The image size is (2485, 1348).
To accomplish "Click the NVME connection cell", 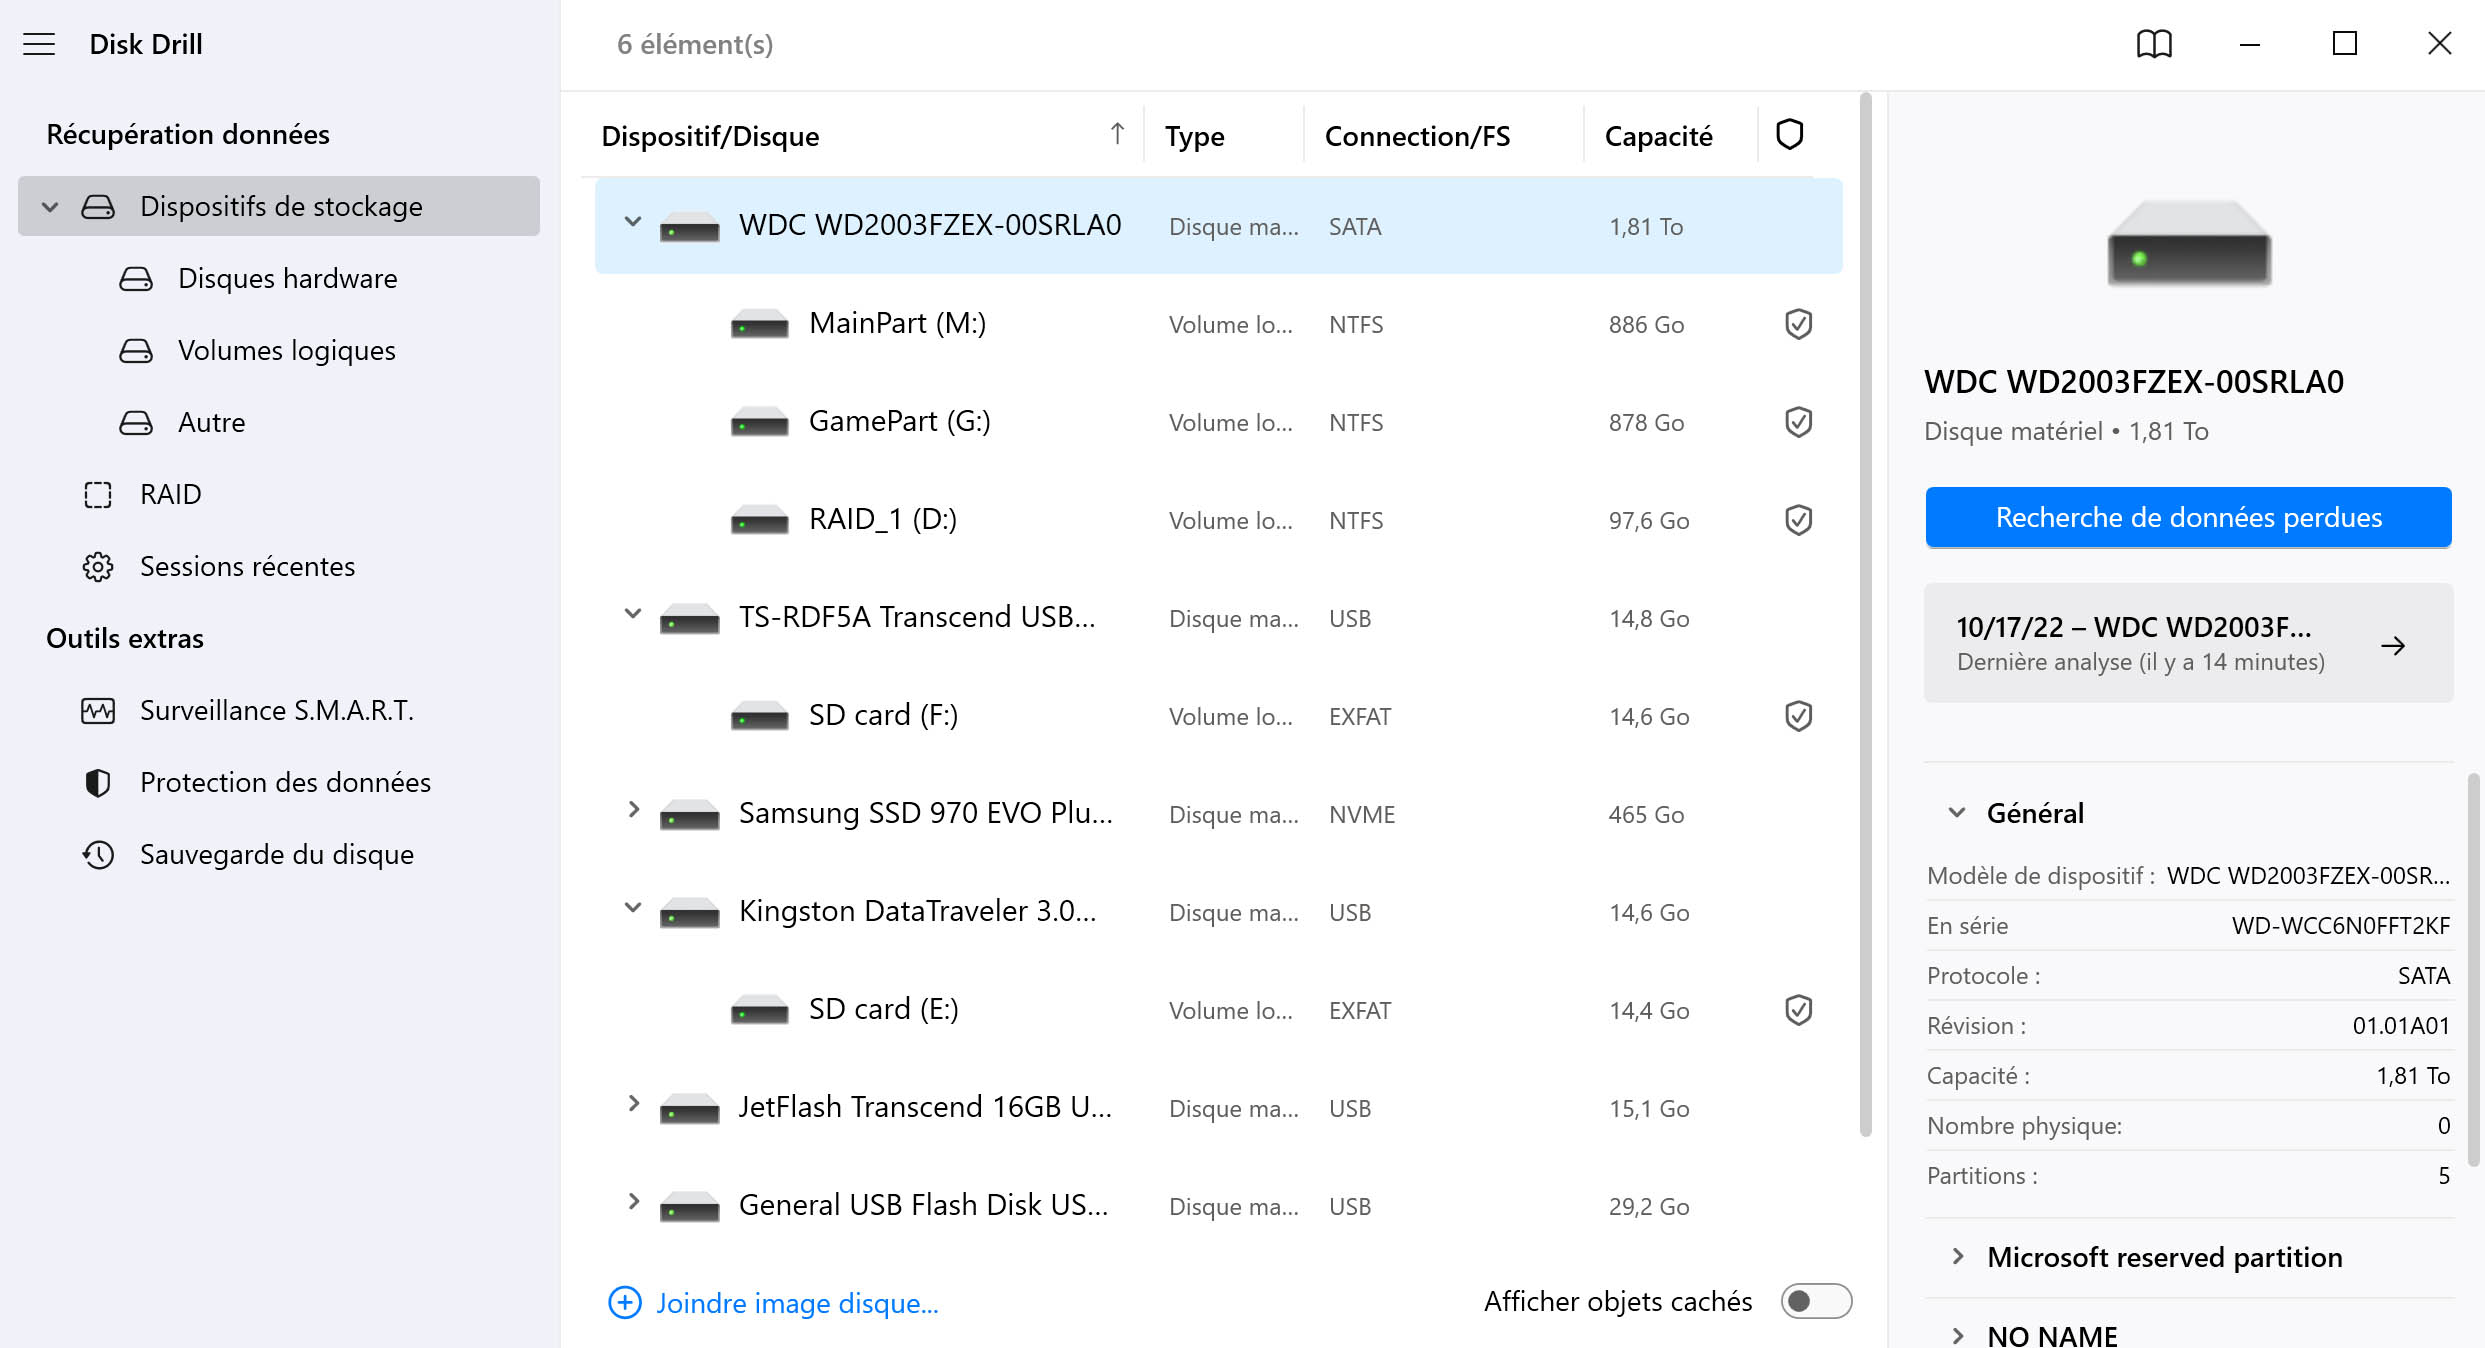I will click(1362, 815).
